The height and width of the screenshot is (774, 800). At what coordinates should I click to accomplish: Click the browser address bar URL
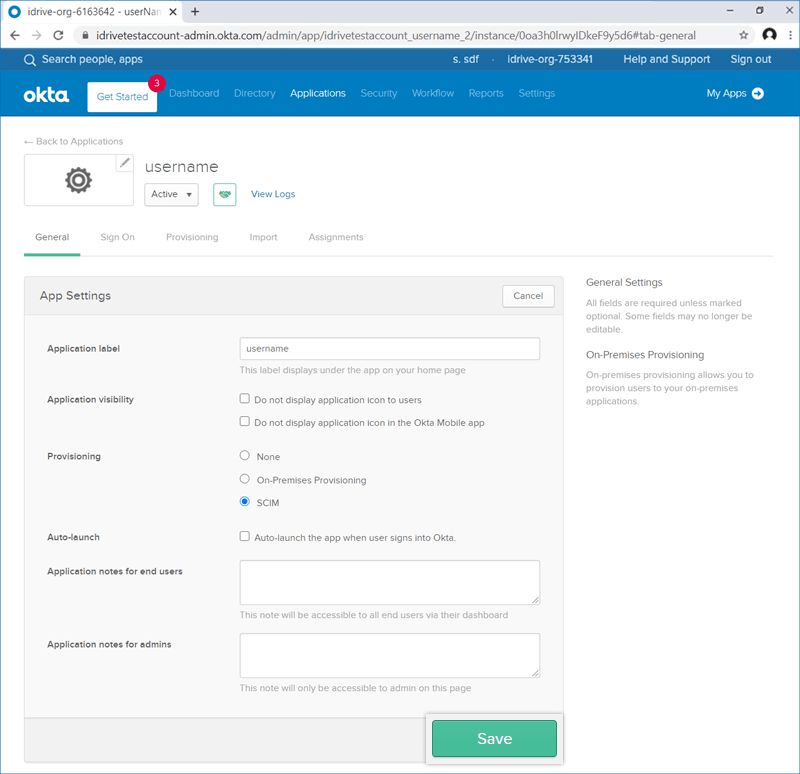click(395, 35)
